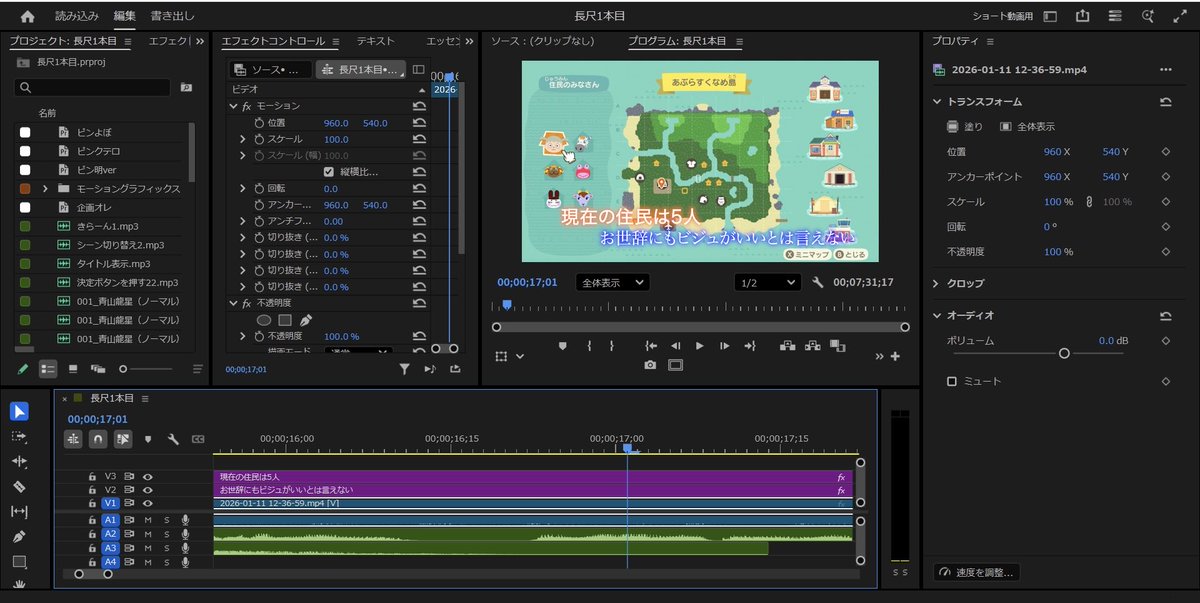Expand the モーショングラフィックス folder
This screenshot has height=603, width=1200.
[45, 188]
